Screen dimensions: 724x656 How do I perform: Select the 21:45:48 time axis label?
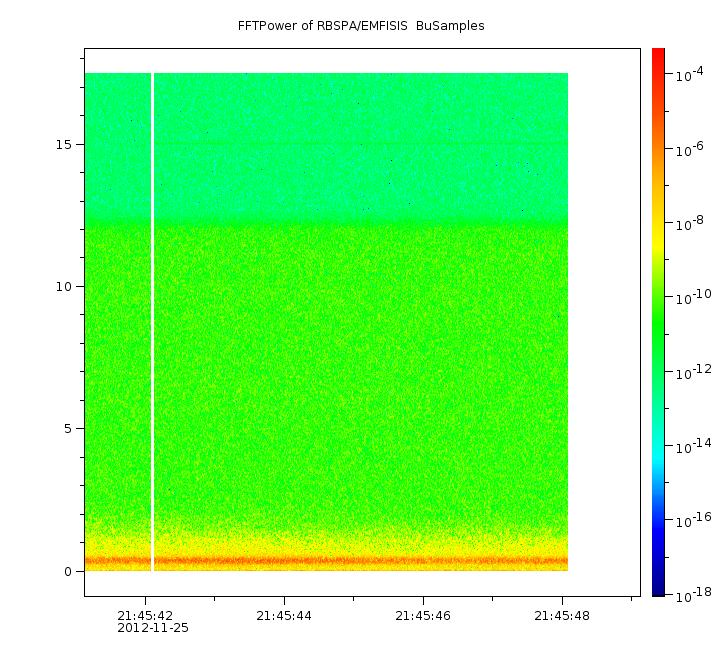(562, 616)
